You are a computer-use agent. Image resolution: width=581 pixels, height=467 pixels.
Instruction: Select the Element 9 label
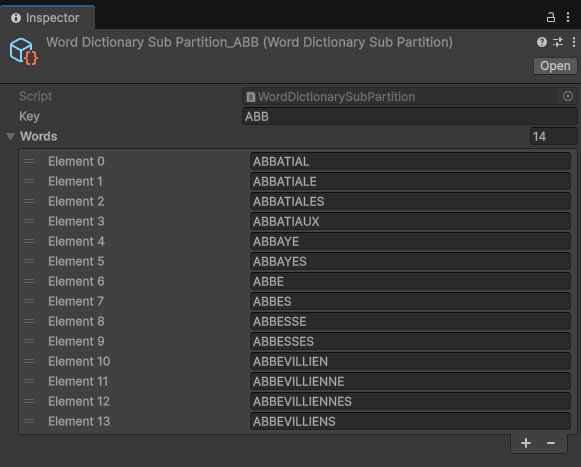(x=76, y=341)
